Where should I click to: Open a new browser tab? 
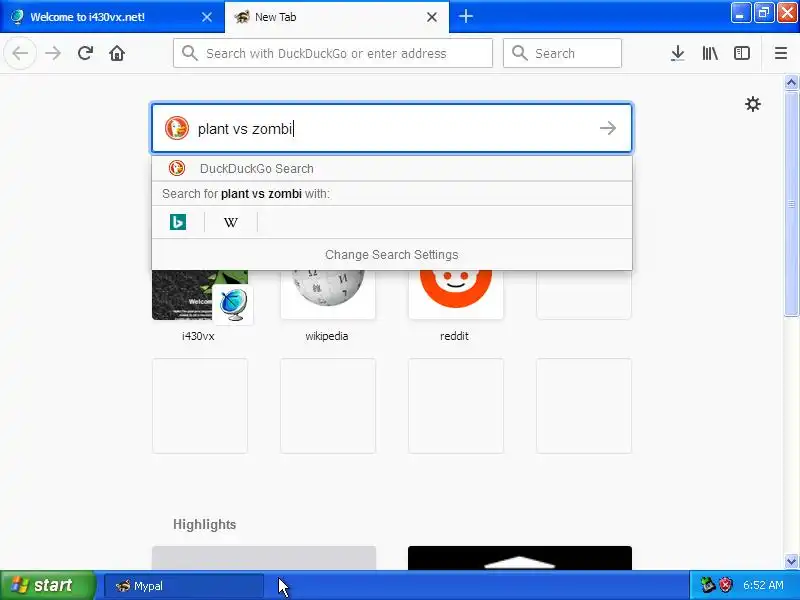click(465, 16)
